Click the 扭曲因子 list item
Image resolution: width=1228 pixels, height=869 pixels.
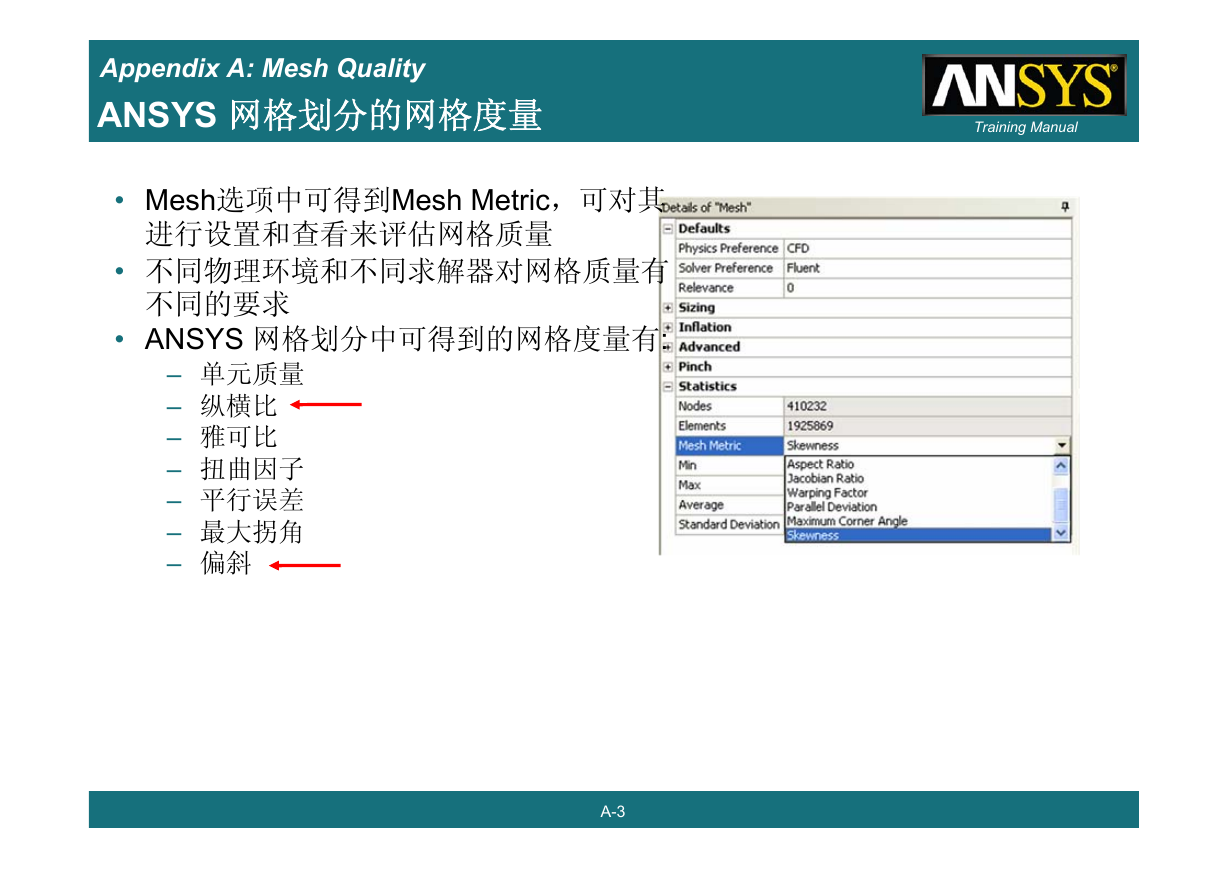point(252,469)
